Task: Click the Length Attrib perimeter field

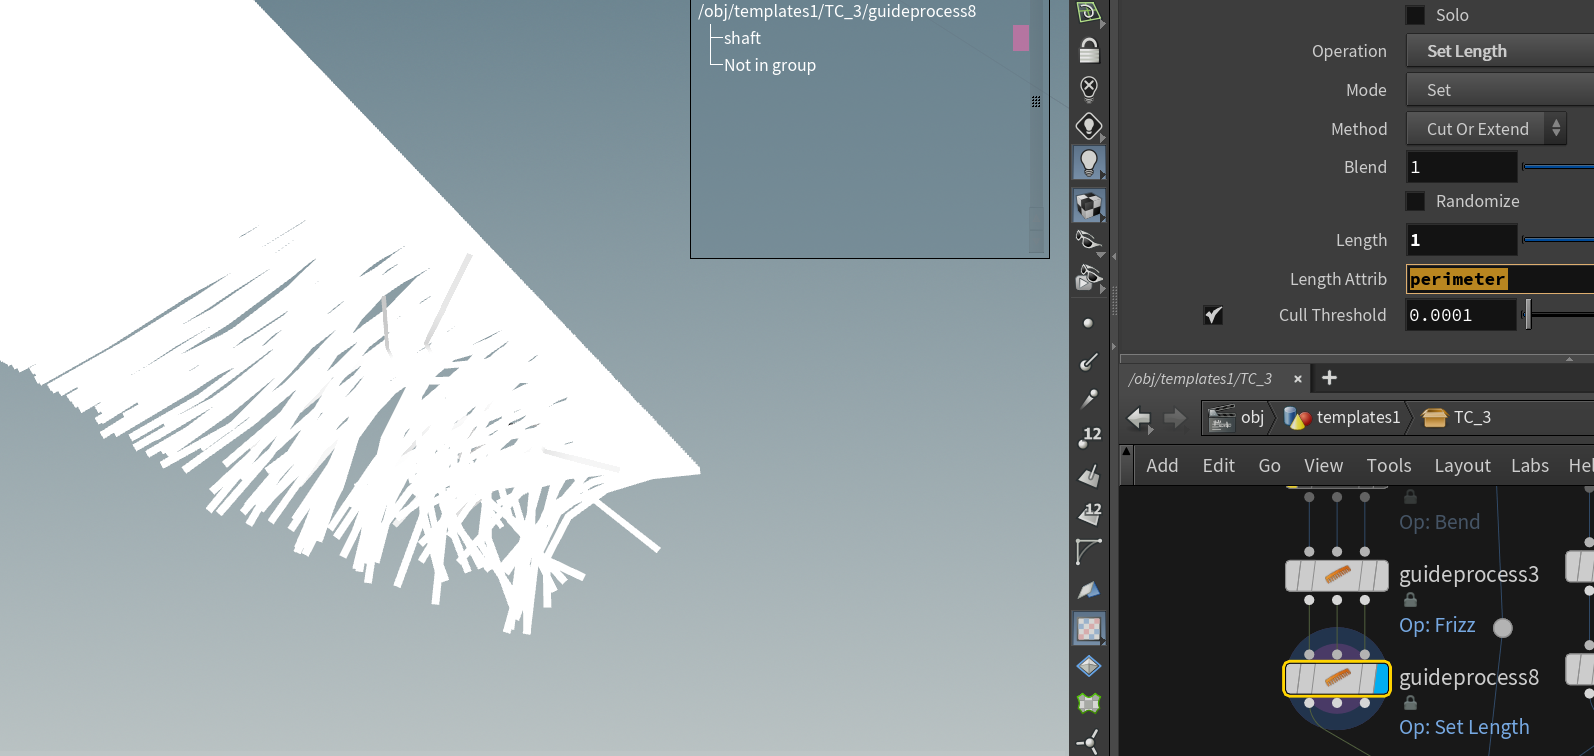Action: click(1498, 279)
